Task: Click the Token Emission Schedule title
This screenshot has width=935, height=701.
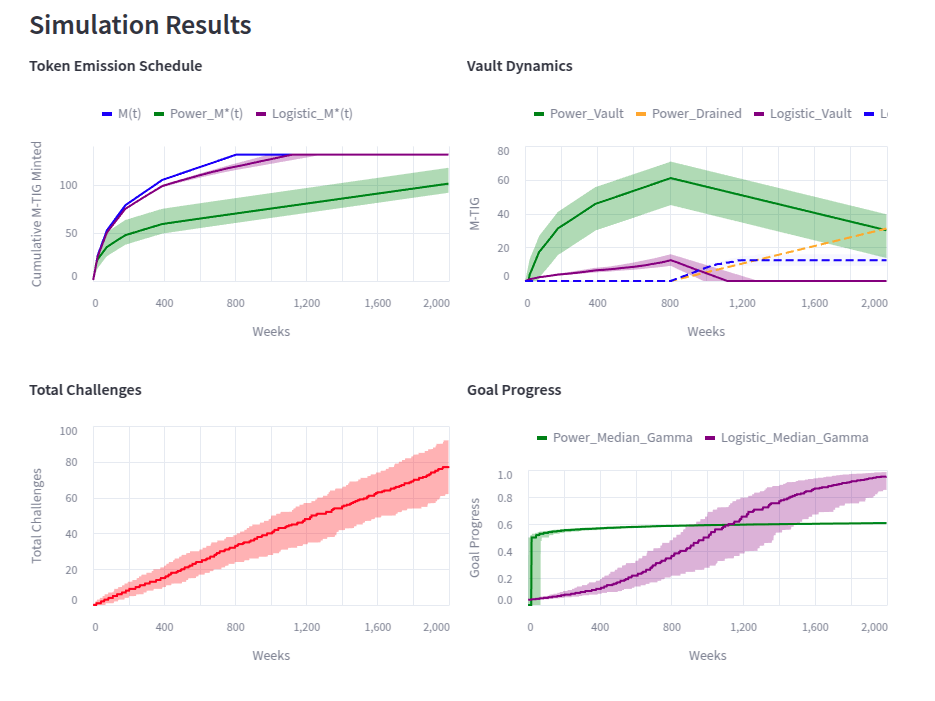Action: [x=116, y=66]
